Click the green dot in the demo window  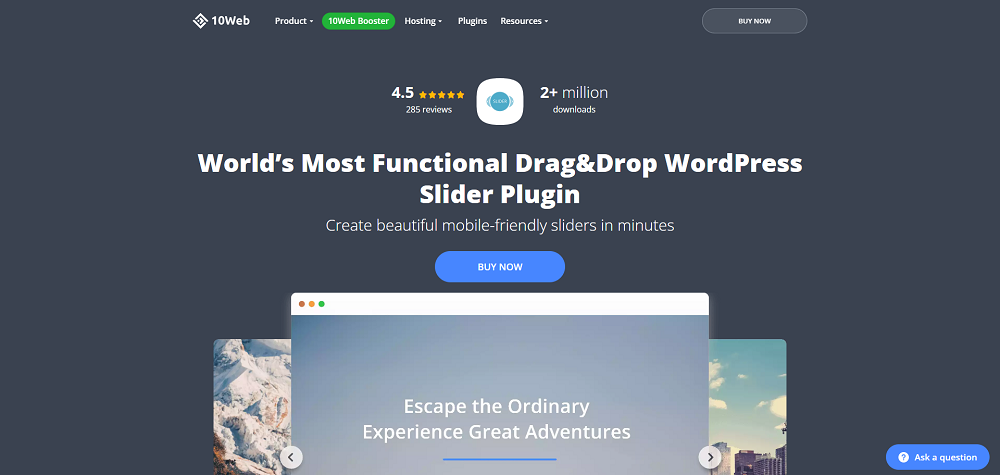click(322, 304)
